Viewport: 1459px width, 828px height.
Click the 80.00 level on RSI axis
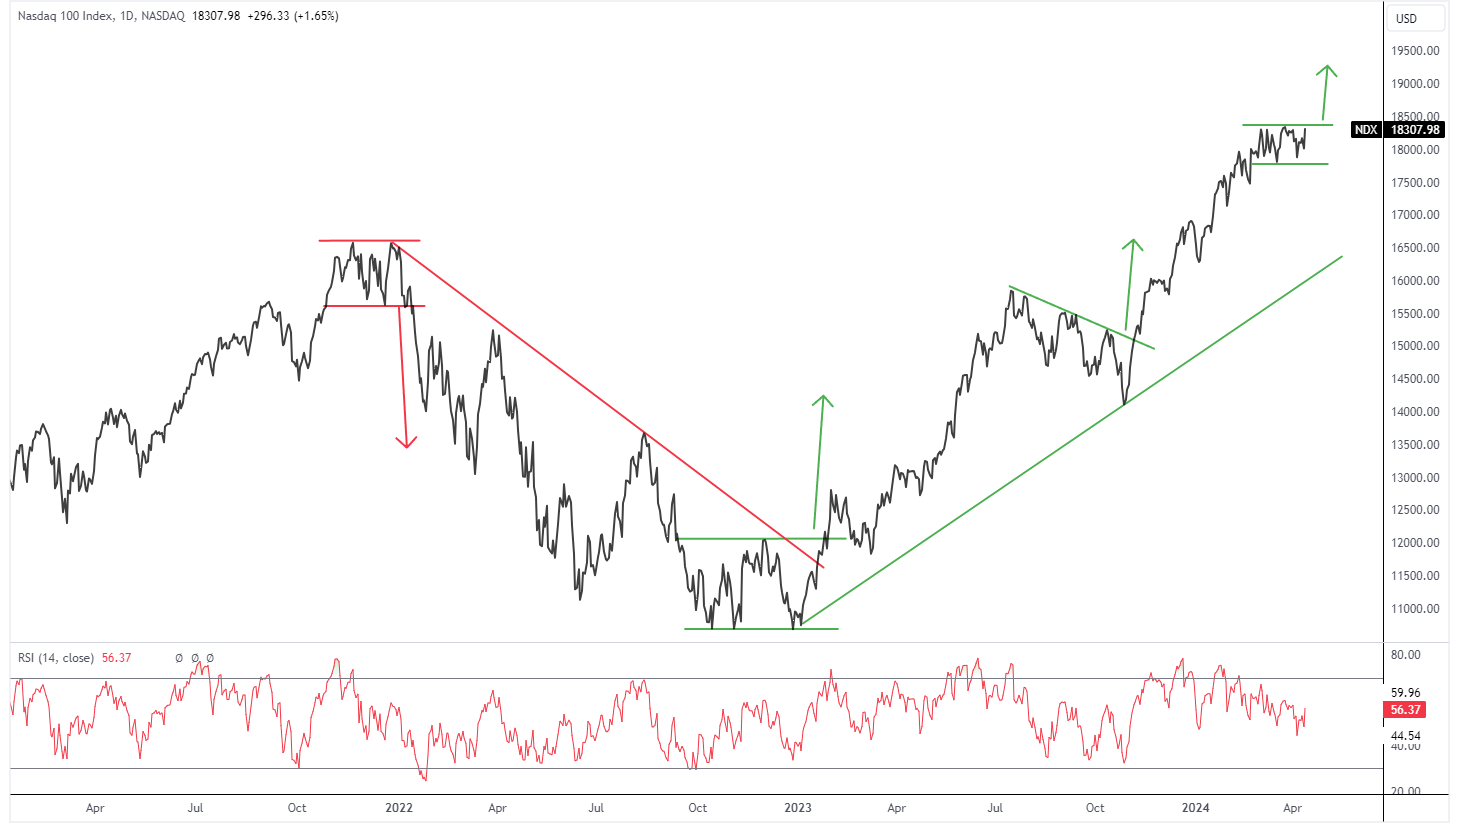click(1405, 656)
